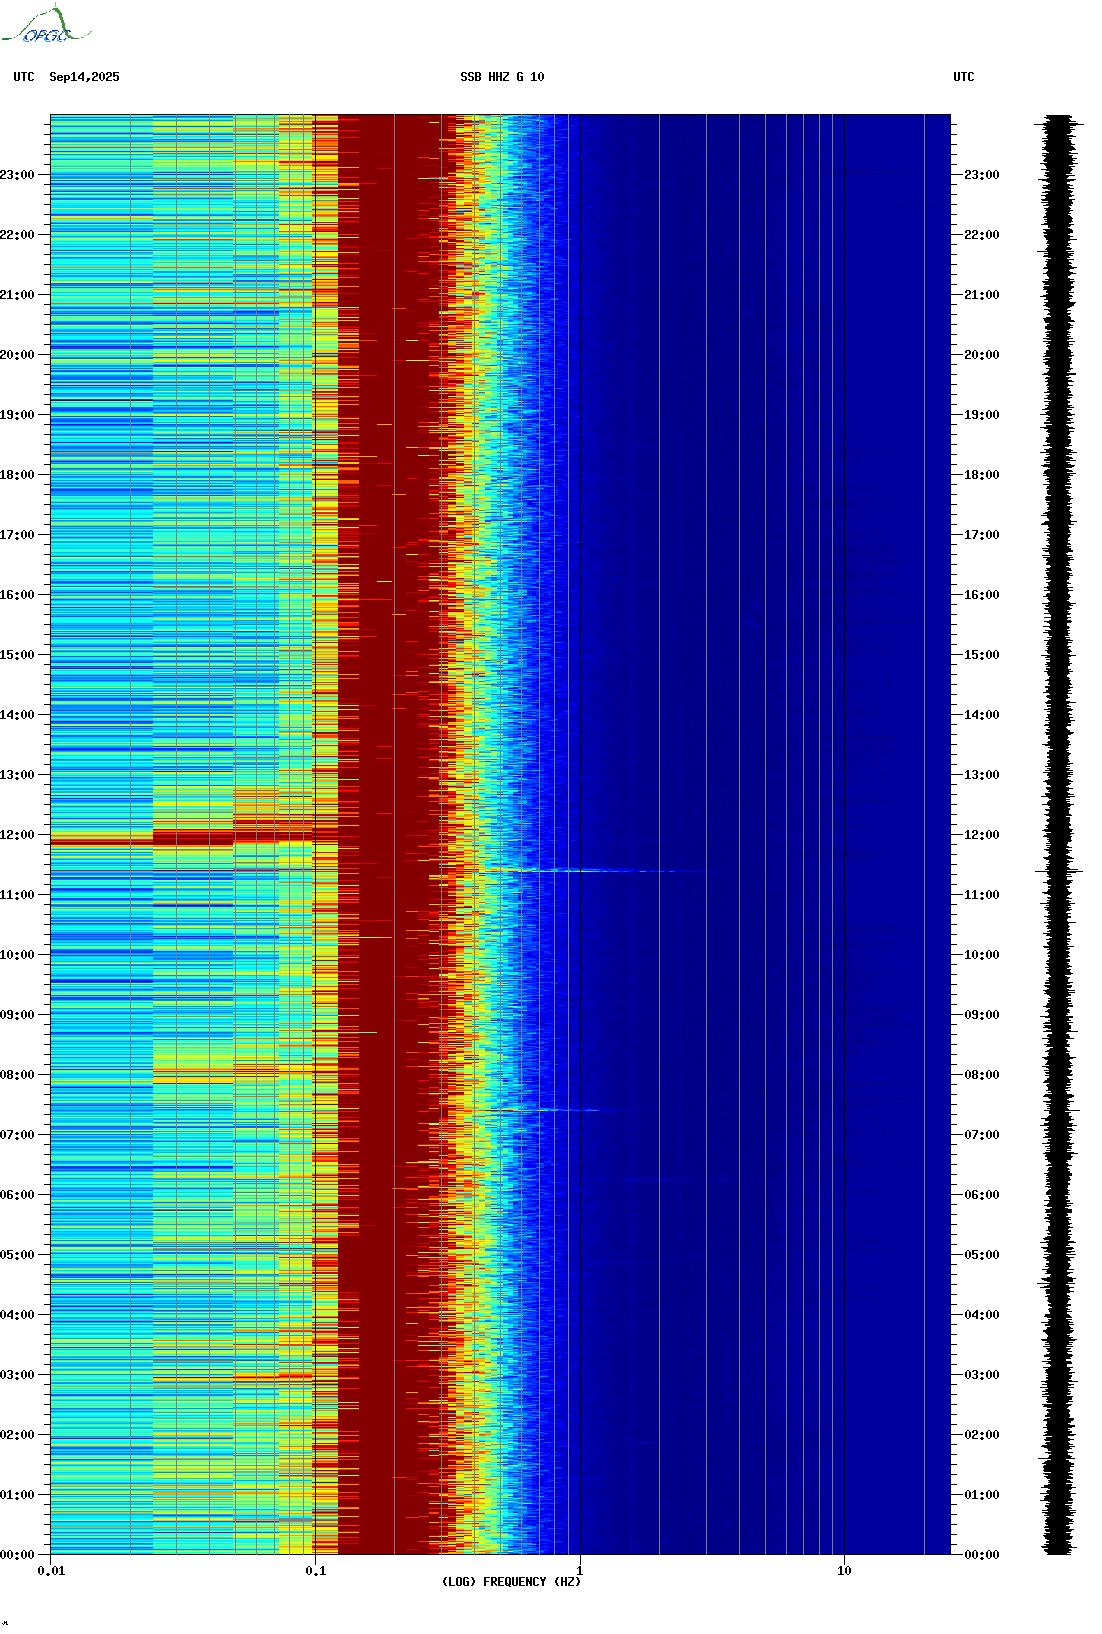This screenshot has height=1634, width=1102.
Task: Click the left 19:00 time label
Action: (17, 415)
